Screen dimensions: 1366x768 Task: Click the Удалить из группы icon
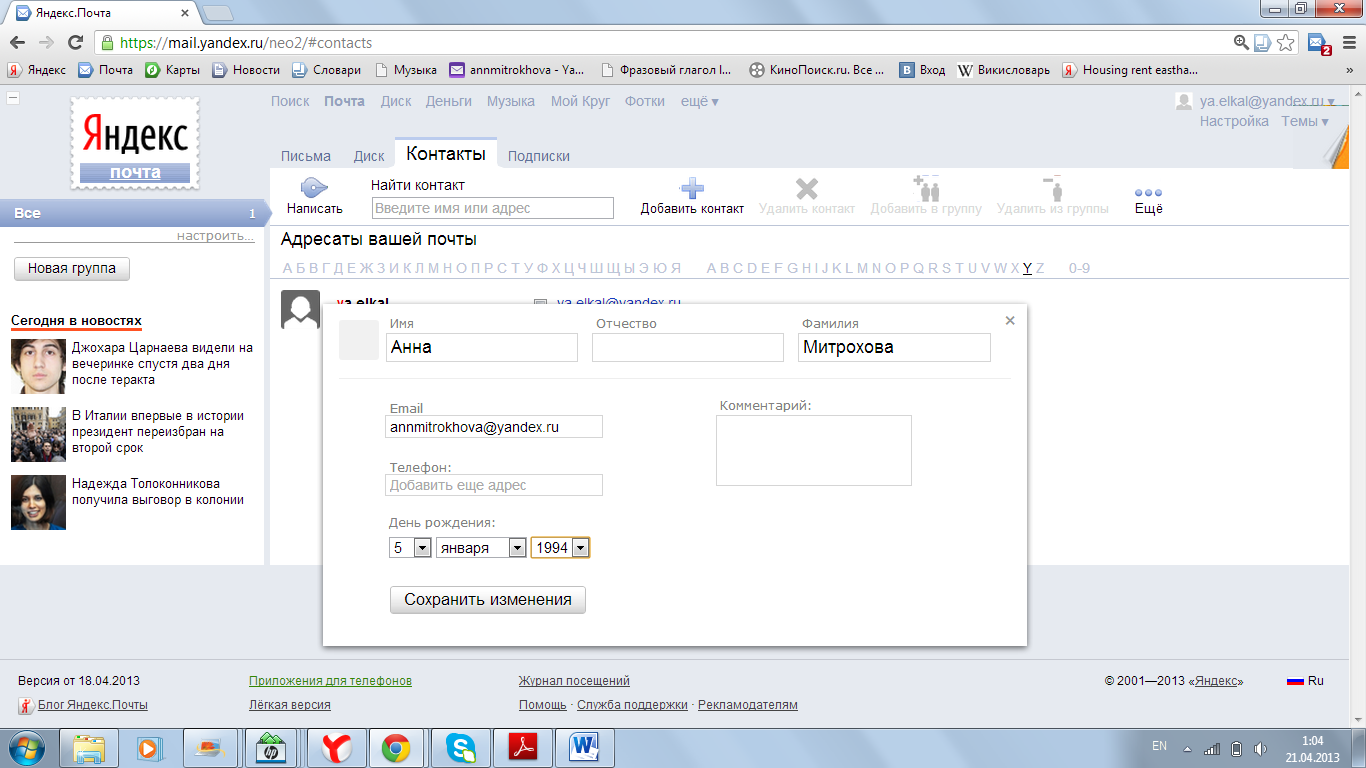(x=1052, y=187)
